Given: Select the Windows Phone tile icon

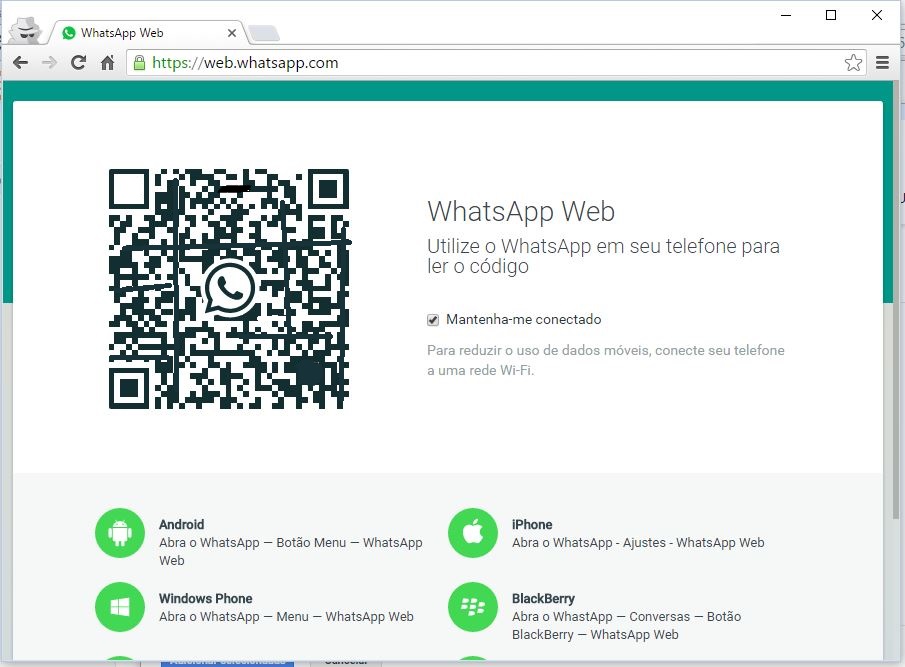Looking at the screenshot, I should point(120,607).
